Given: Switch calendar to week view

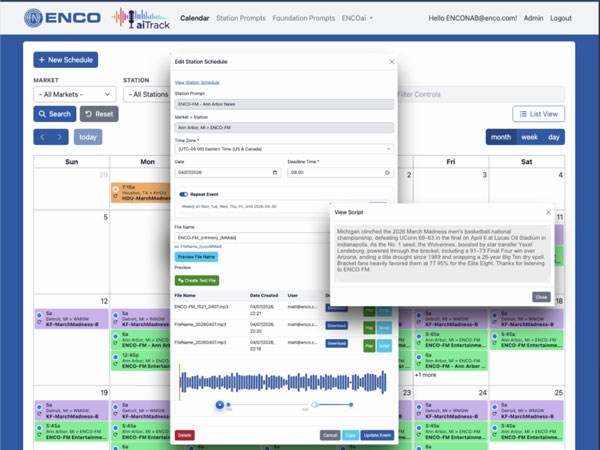Looking at the screenshot, I should point(527,137).
